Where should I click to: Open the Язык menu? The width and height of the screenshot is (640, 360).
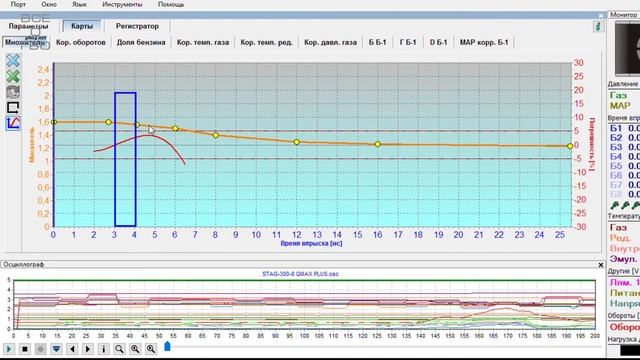(x=79, y=4)
